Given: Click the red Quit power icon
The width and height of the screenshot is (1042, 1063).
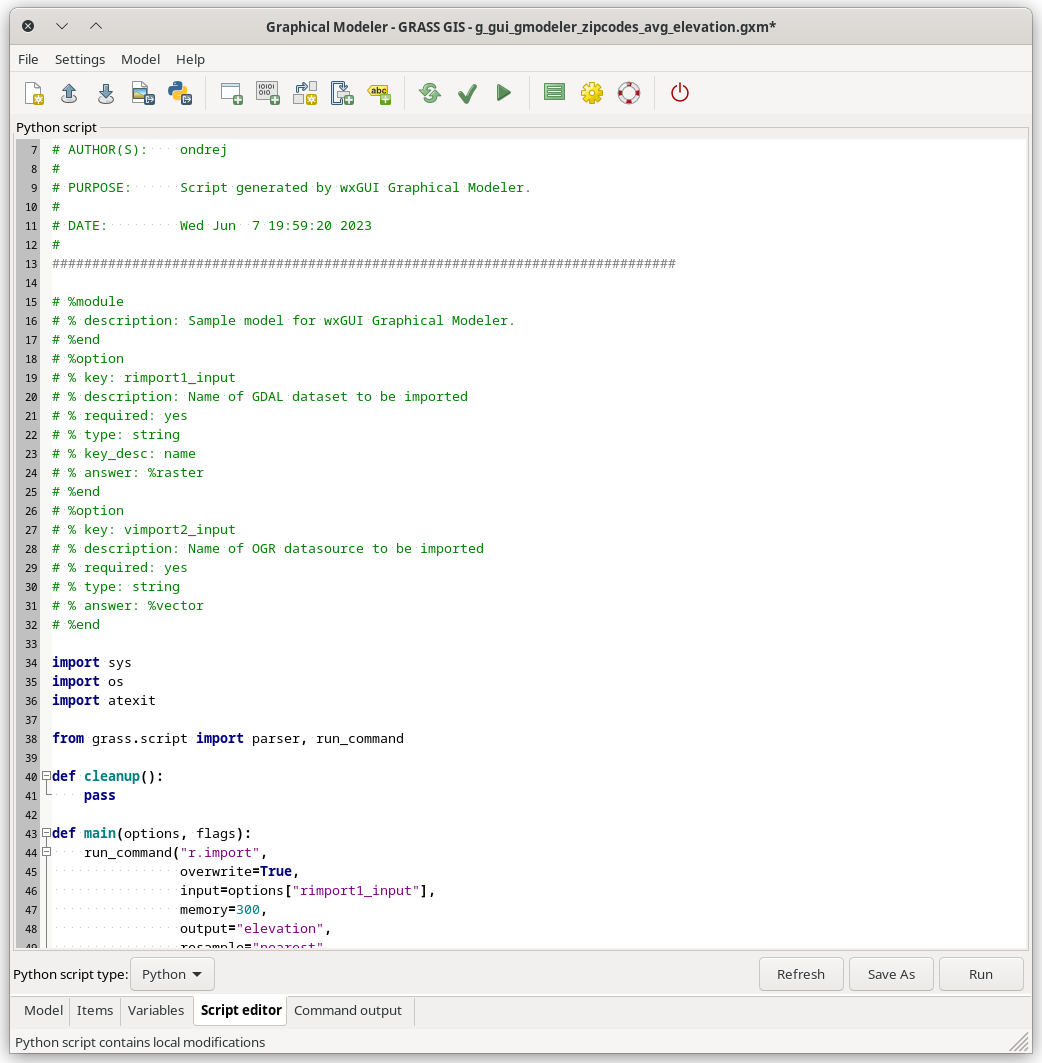Looking at the screenshot, I should tap(680, 93).
